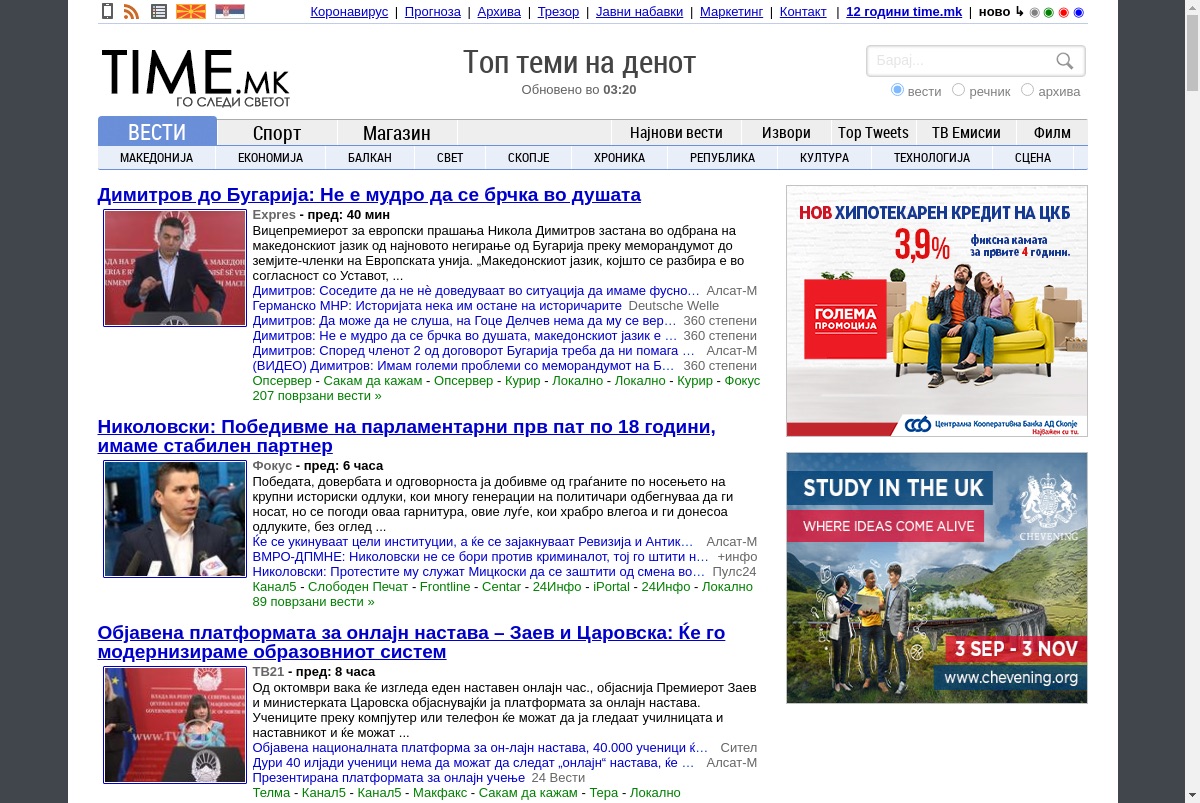1200x803 pixels.
Task: Select the red color theme dot
Action: click(1064, 12)
